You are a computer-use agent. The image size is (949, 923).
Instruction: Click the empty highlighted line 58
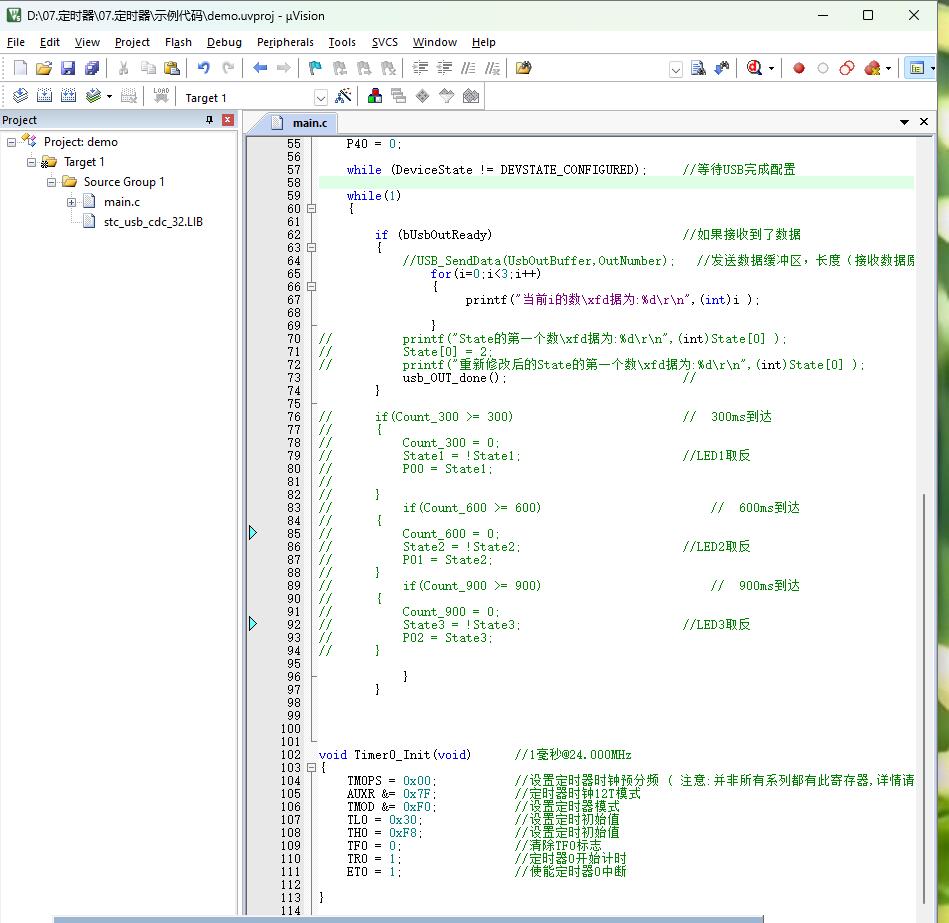coord(600,183)
